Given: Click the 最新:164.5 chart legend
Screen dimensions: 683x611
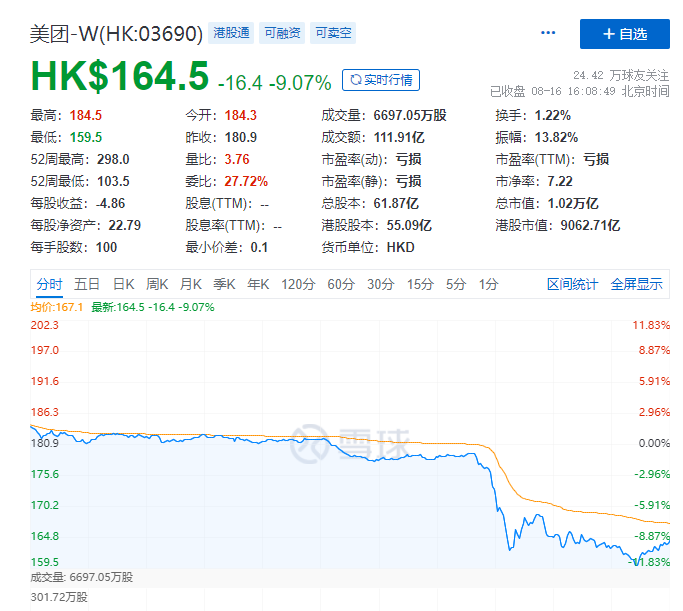Looking at the screenshot, I should 153,307.
